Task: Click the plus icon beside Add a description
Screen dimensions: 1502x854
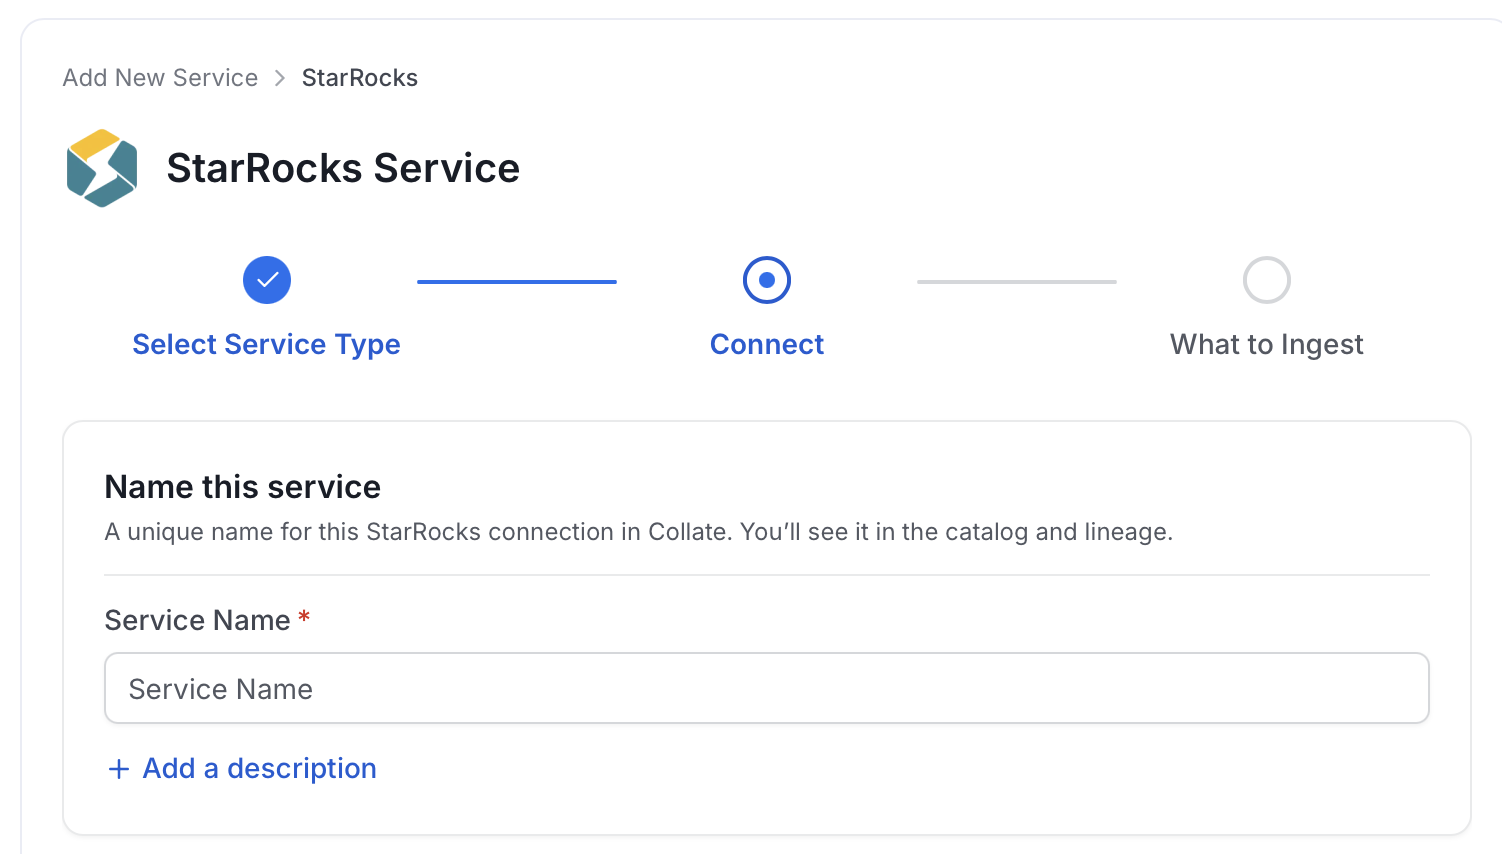Action: 119,769
